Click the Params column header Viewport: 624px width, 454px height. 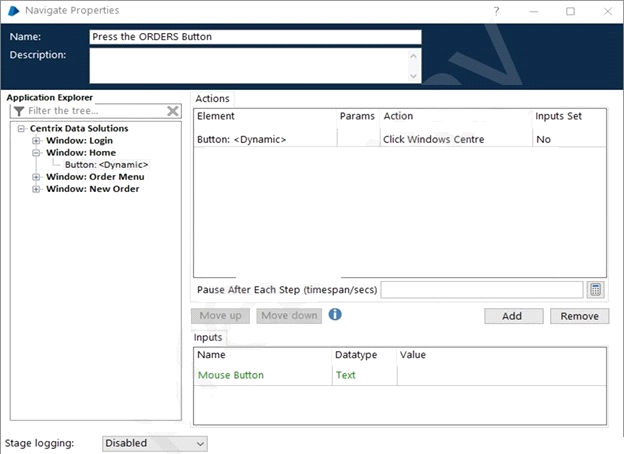coord(357,116)
